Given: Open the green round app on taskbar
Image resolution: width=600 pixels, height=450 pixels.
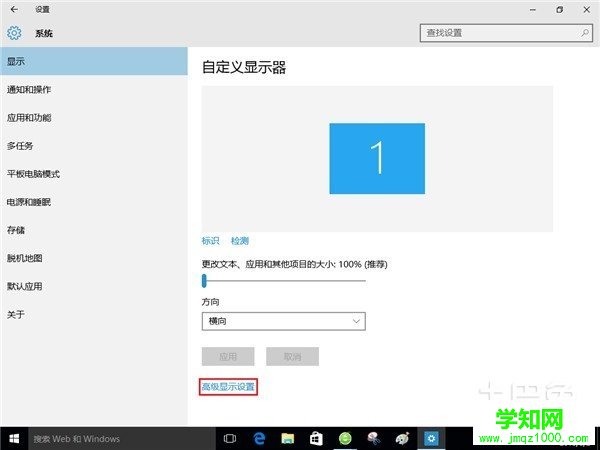Looking at the screenshot, I should [x=345, y=438].
